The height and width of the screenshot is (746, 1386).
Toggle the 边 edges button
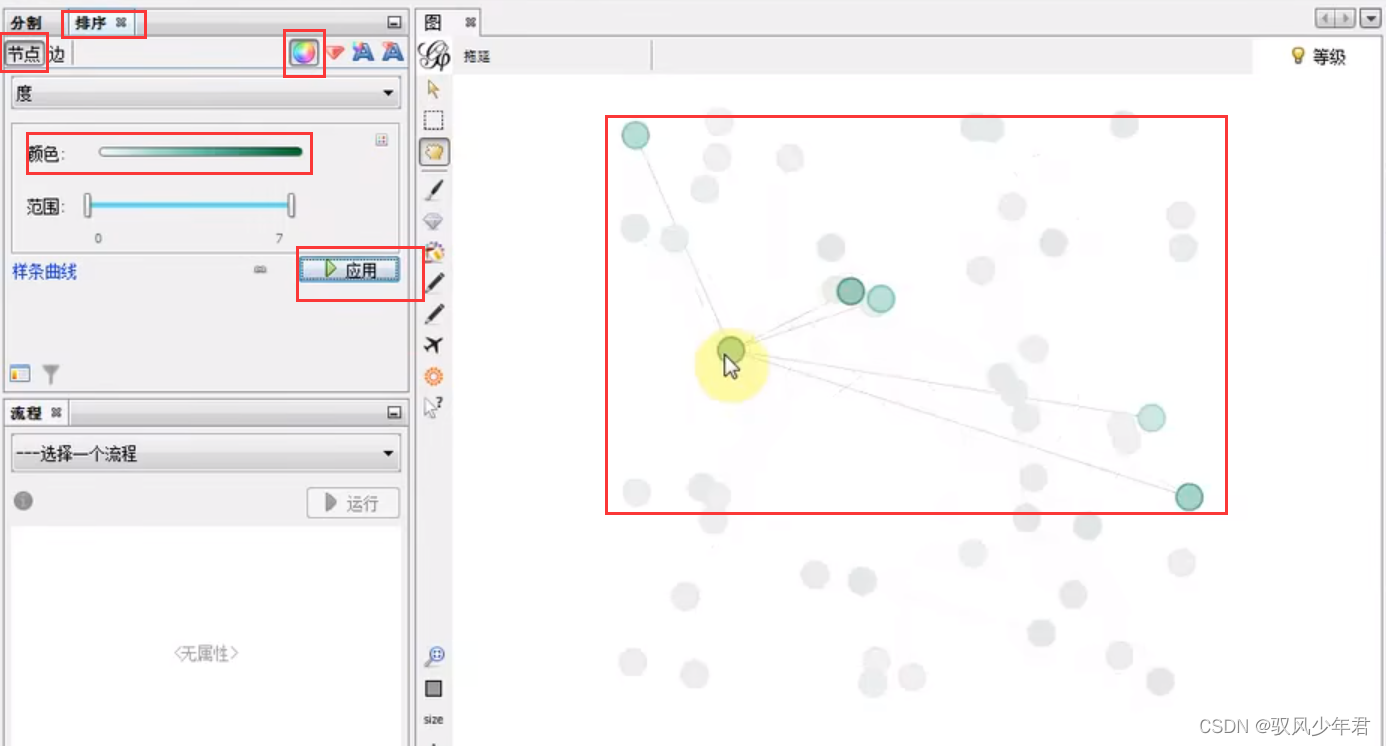(57, 55)
